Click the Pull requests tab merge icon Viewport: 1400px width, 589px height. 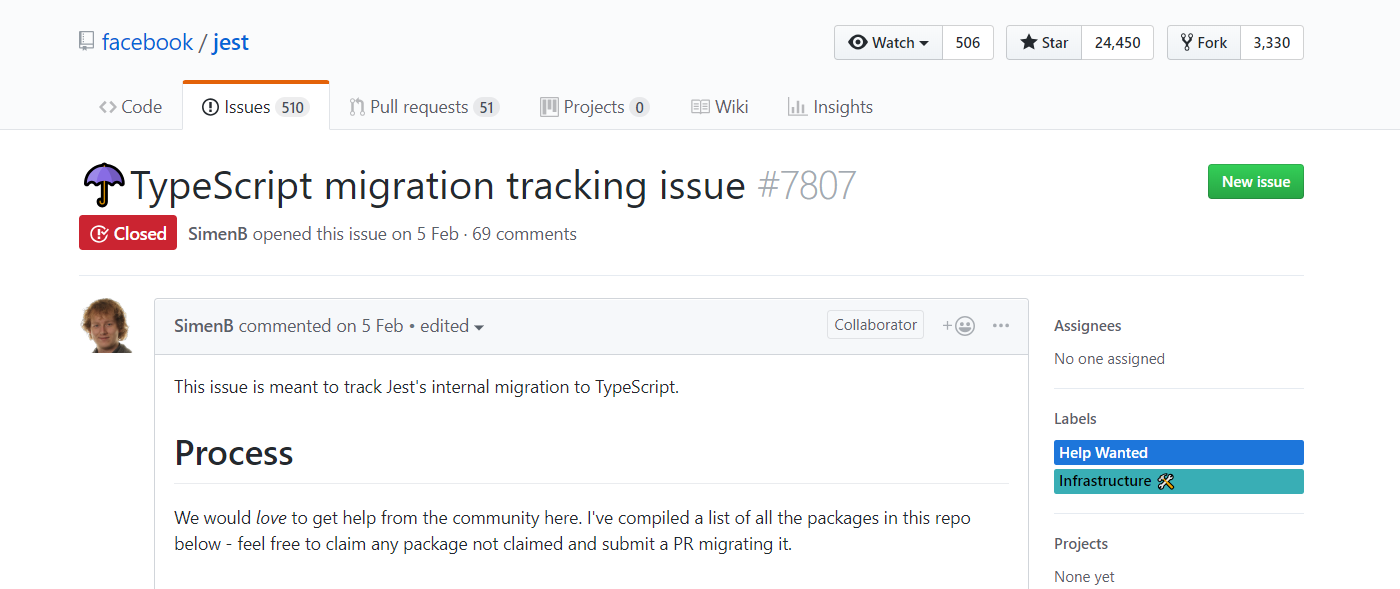(x=357, y=107)
